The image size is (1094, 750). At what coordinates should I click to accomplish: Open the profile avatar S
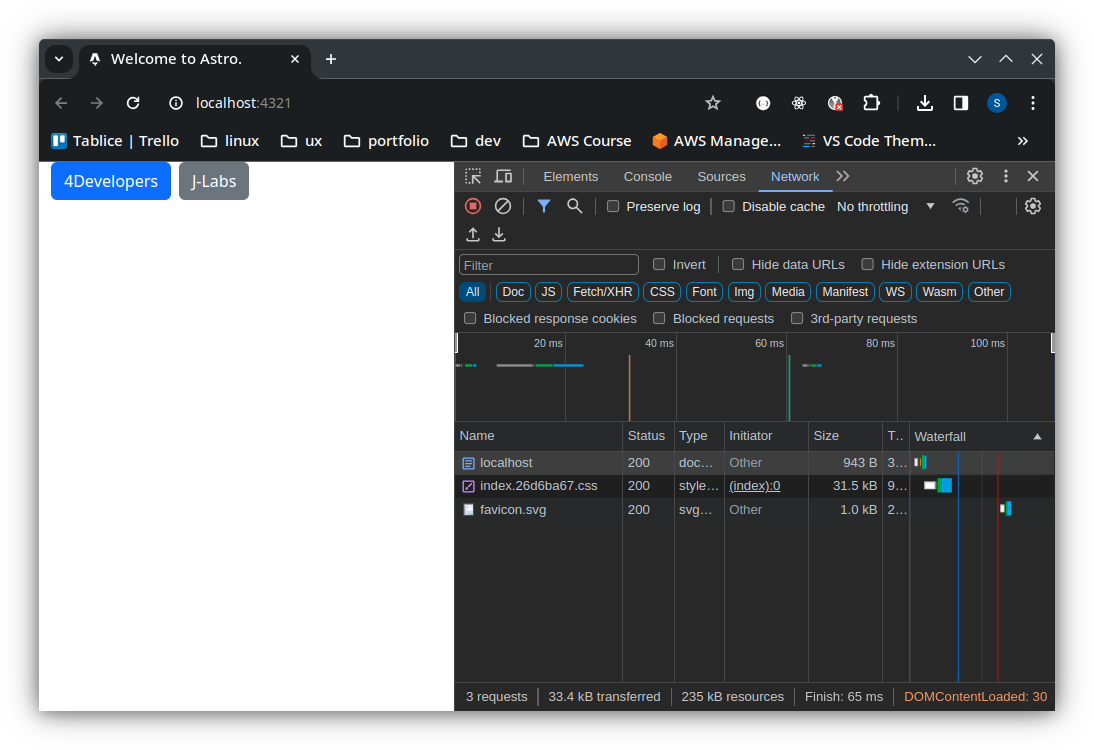coord(997,103)
